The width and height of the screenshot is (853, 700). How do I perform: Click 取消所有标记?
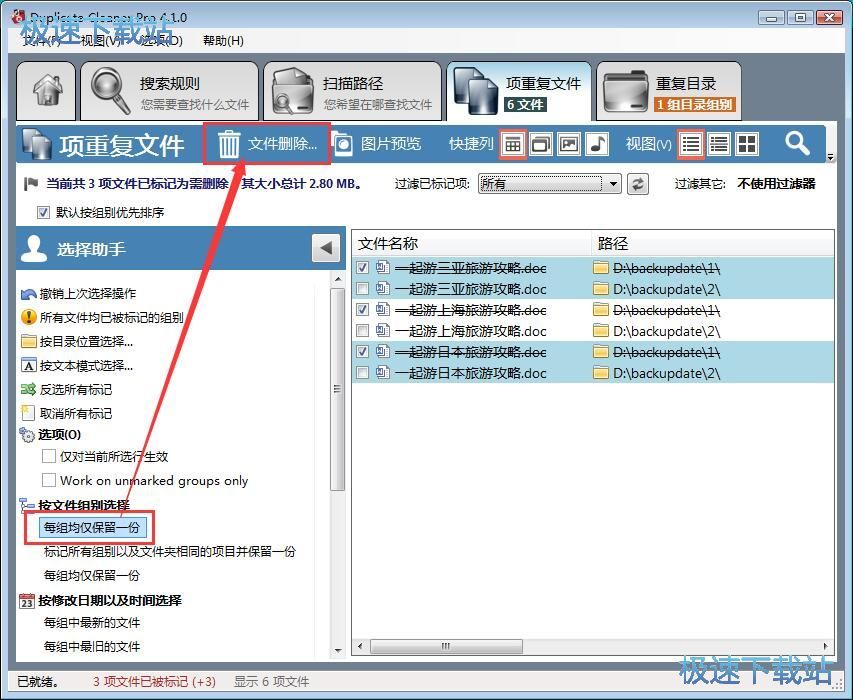76,413
